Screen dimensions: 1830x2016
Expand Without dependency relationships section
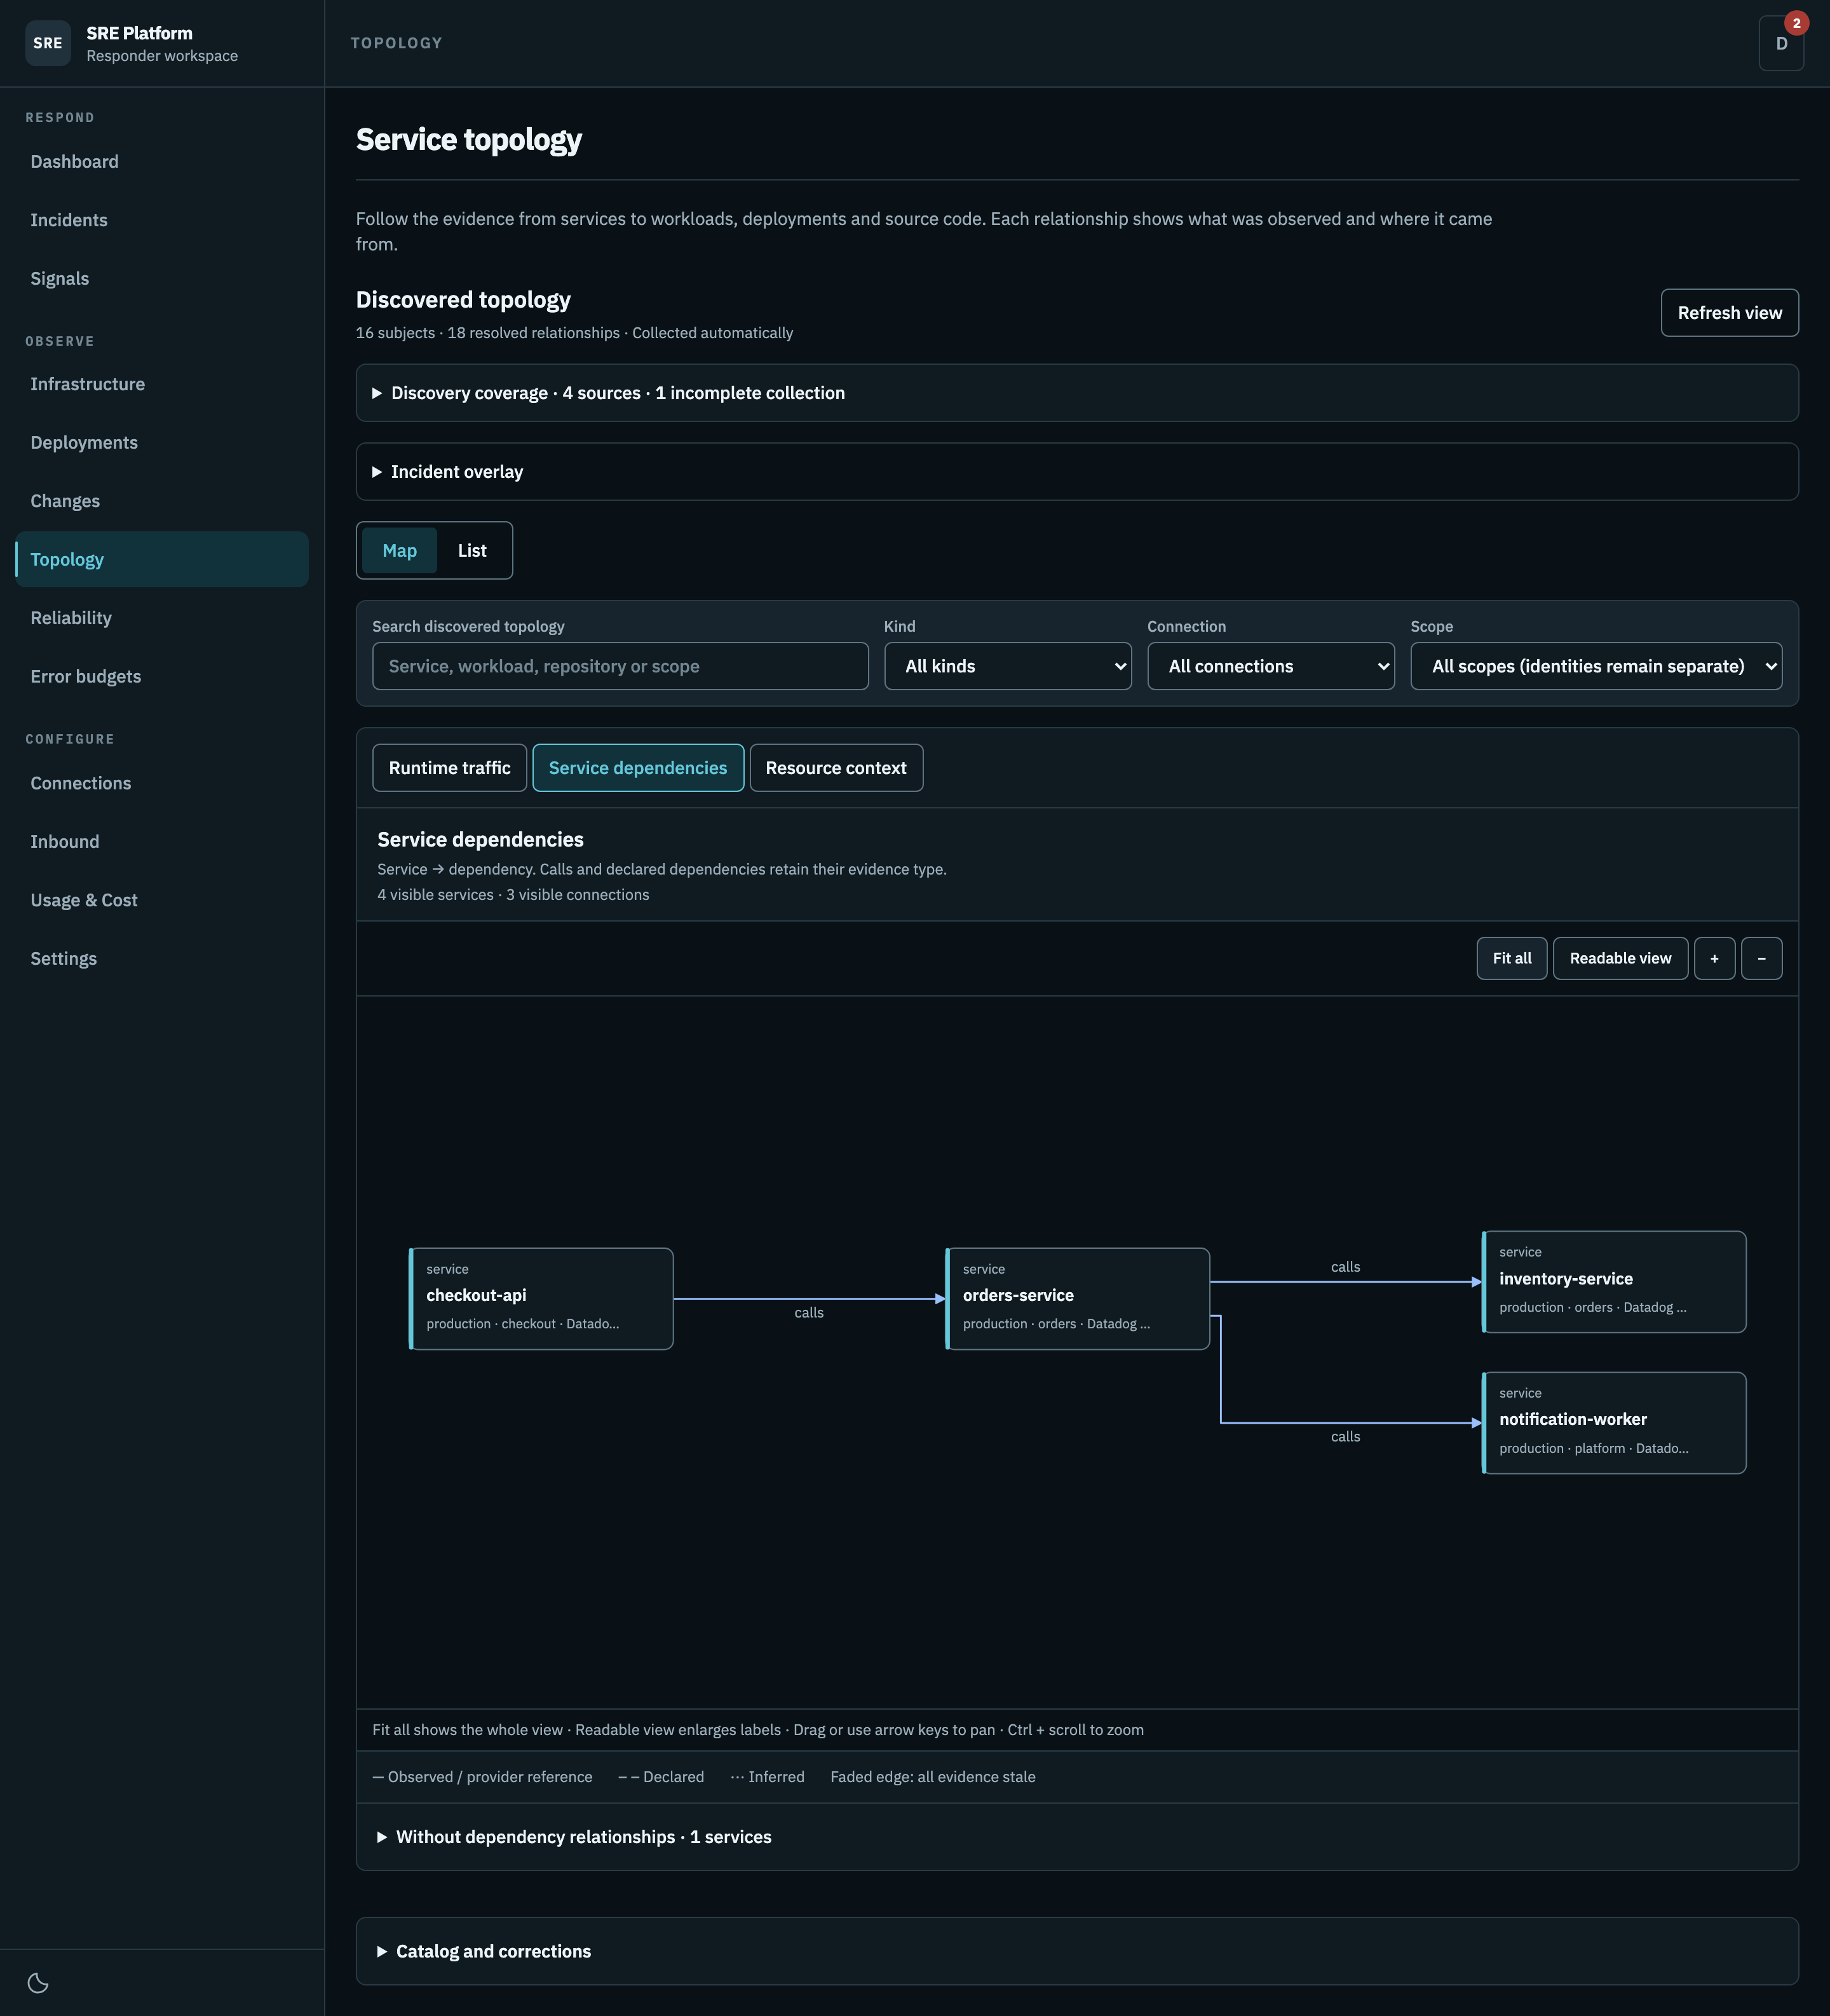pyautogui.click(x=1077, y=1837)
